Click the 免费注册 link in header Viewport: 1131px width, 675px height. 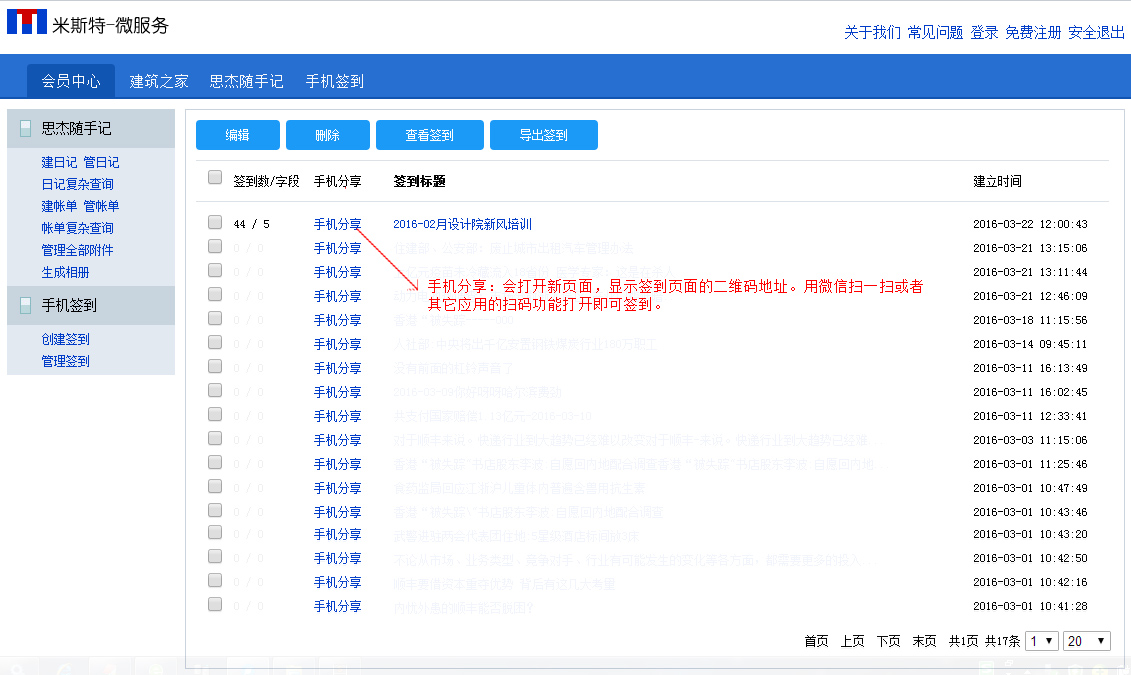click(1033, 32)
